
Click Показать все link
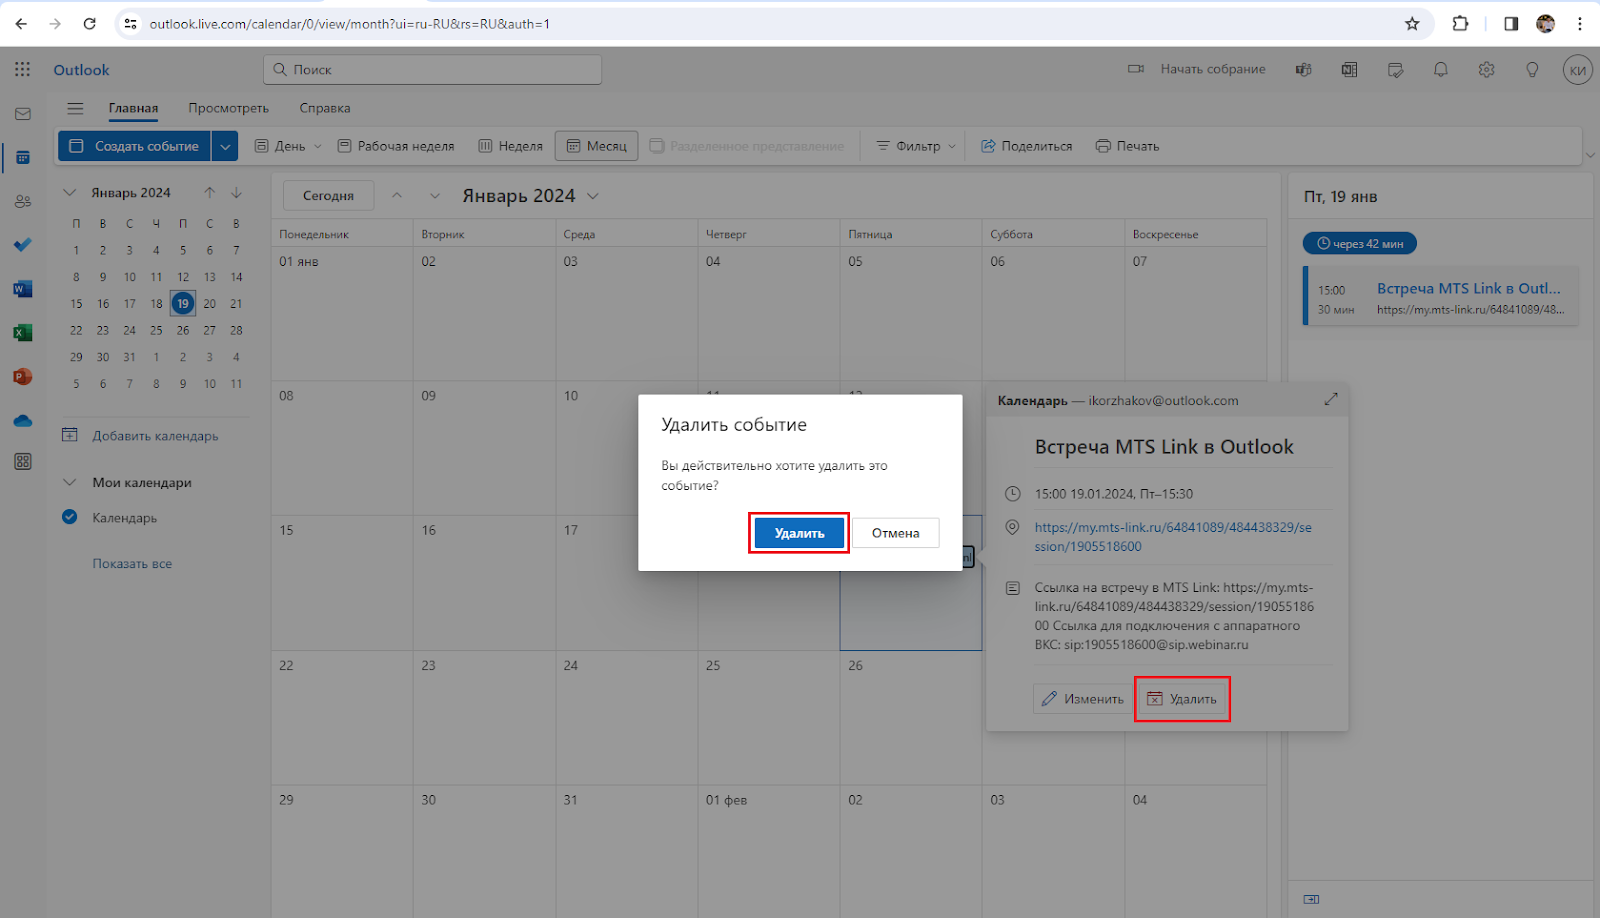[132, 563]
